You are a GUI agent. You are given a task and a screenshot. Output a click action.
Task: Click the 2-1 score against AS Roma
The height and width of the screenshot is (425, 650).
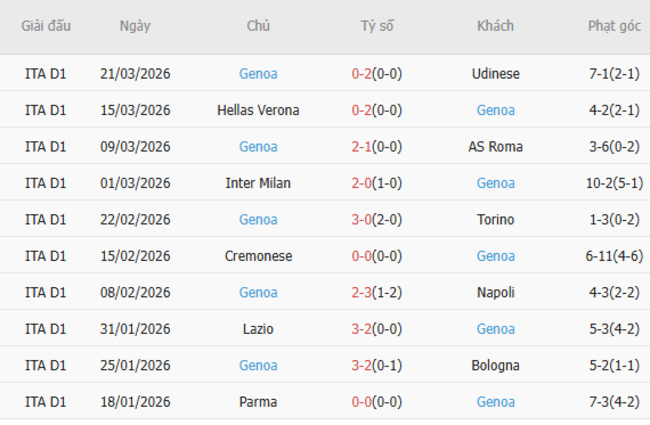(x=362, y=147)
